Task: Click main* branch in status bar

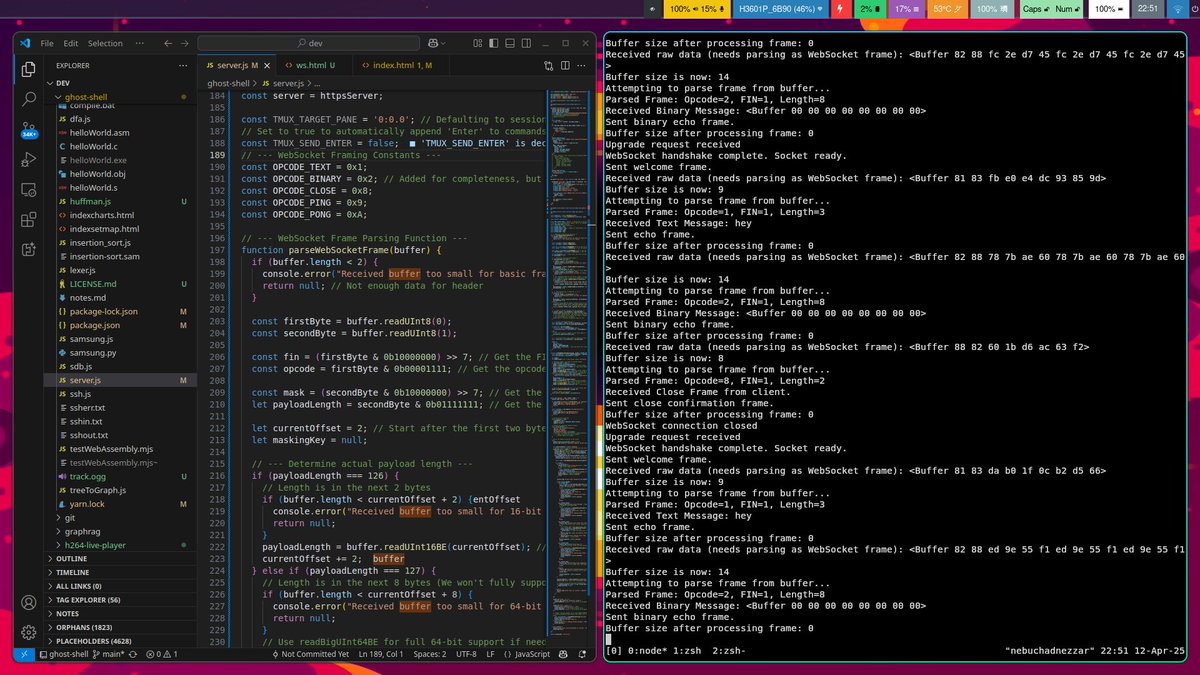Action: [x=107, y=654]
